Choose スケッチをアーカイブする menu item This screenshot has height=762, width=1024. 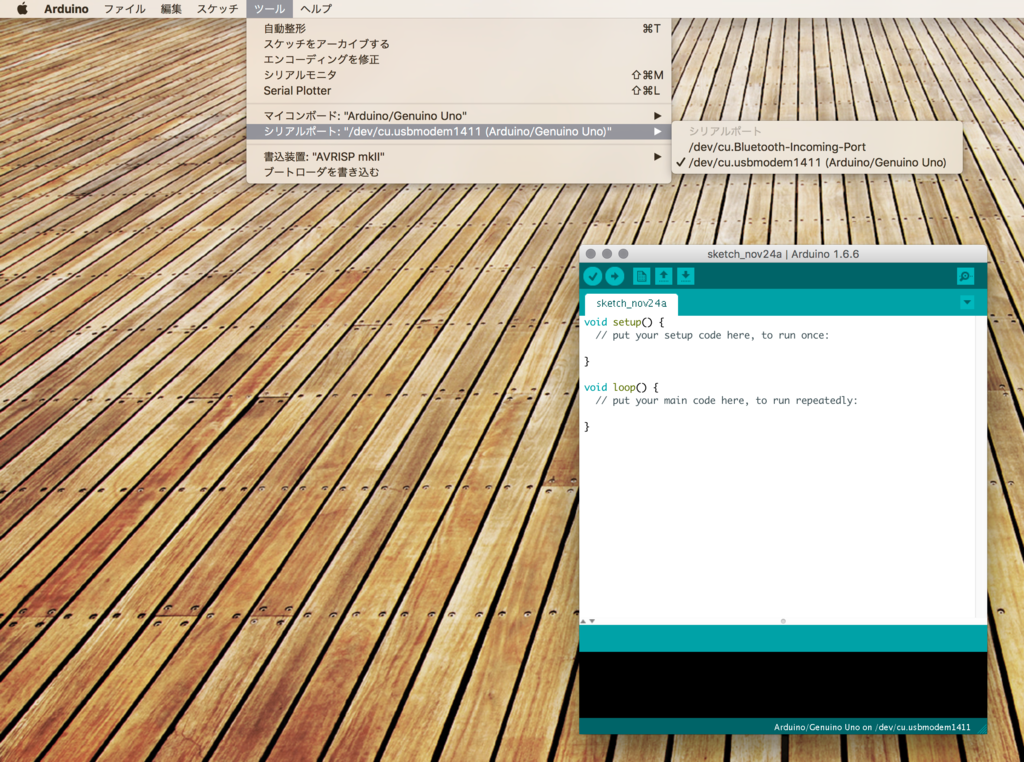(458, 44)
